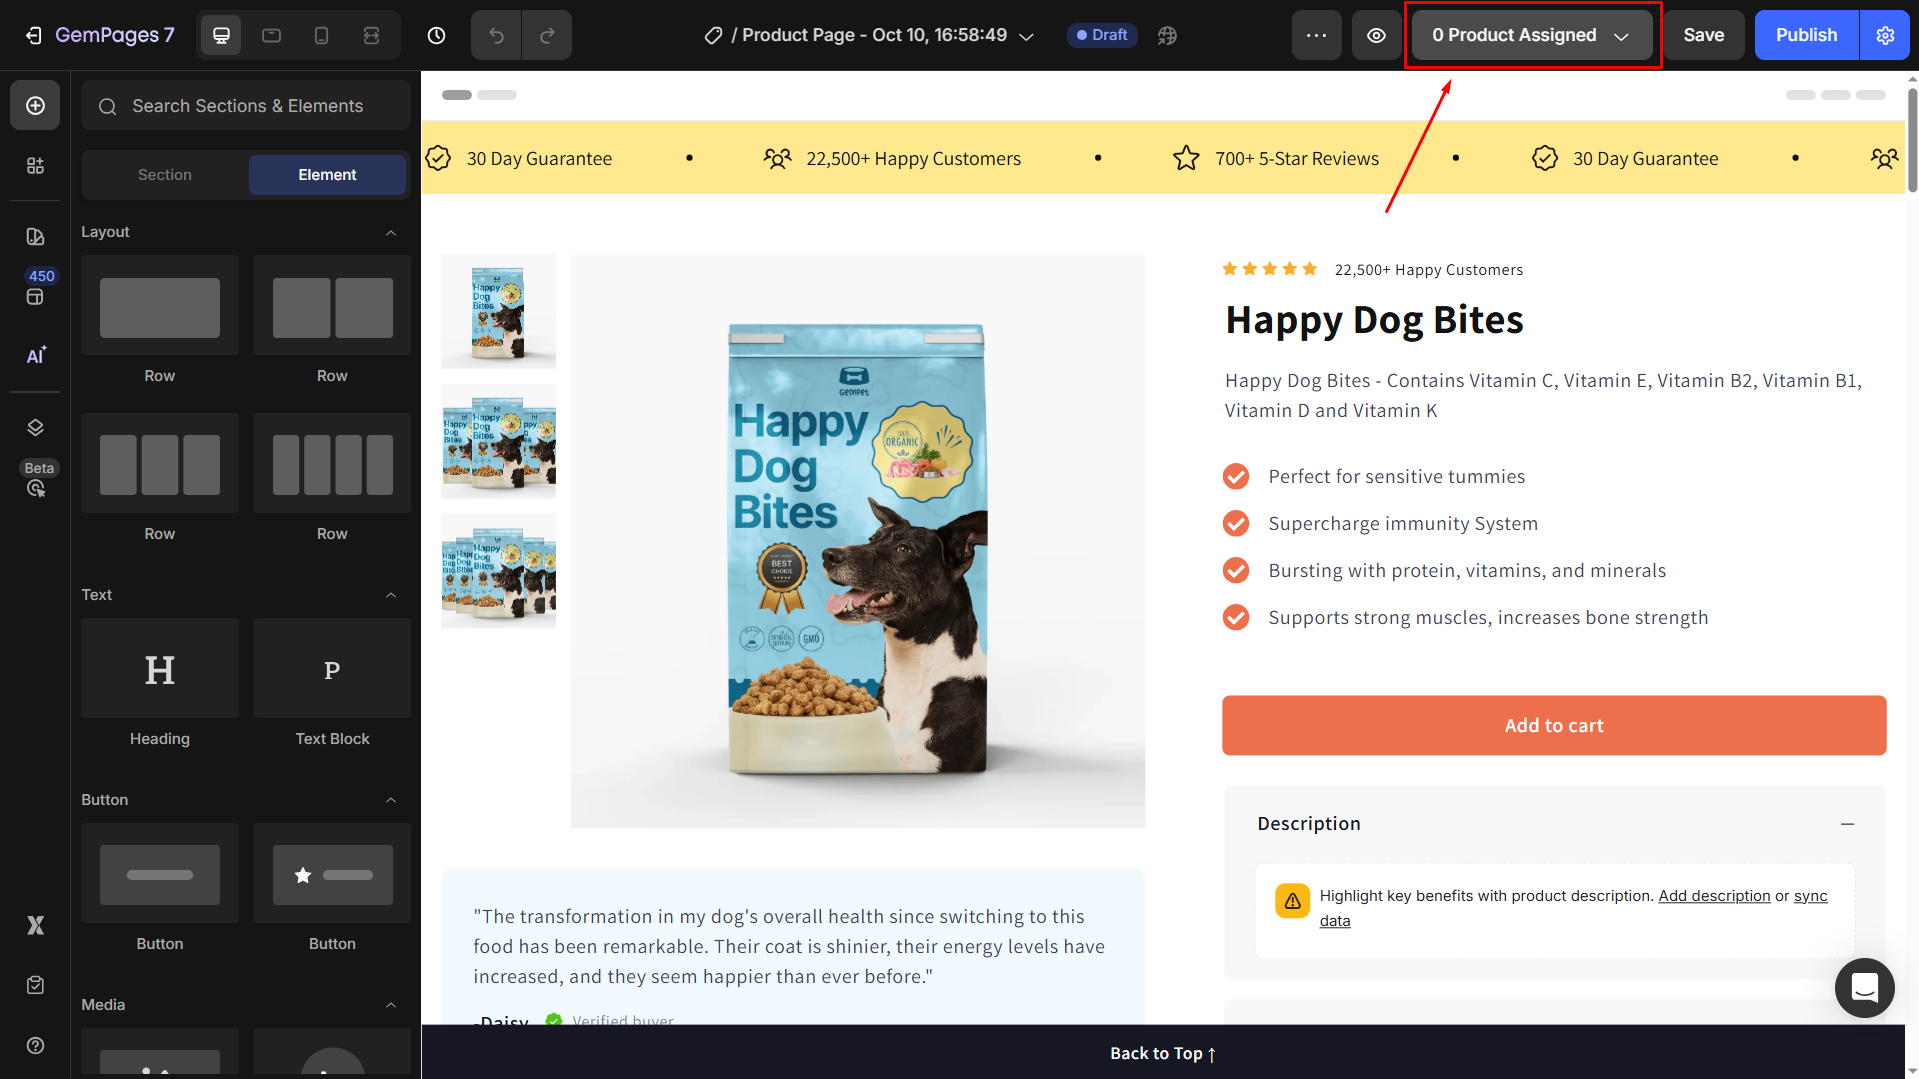The image size is (1919, 1079).
Task: Open the AI assistant in left sidebar
Action: (x=35, y=356)
